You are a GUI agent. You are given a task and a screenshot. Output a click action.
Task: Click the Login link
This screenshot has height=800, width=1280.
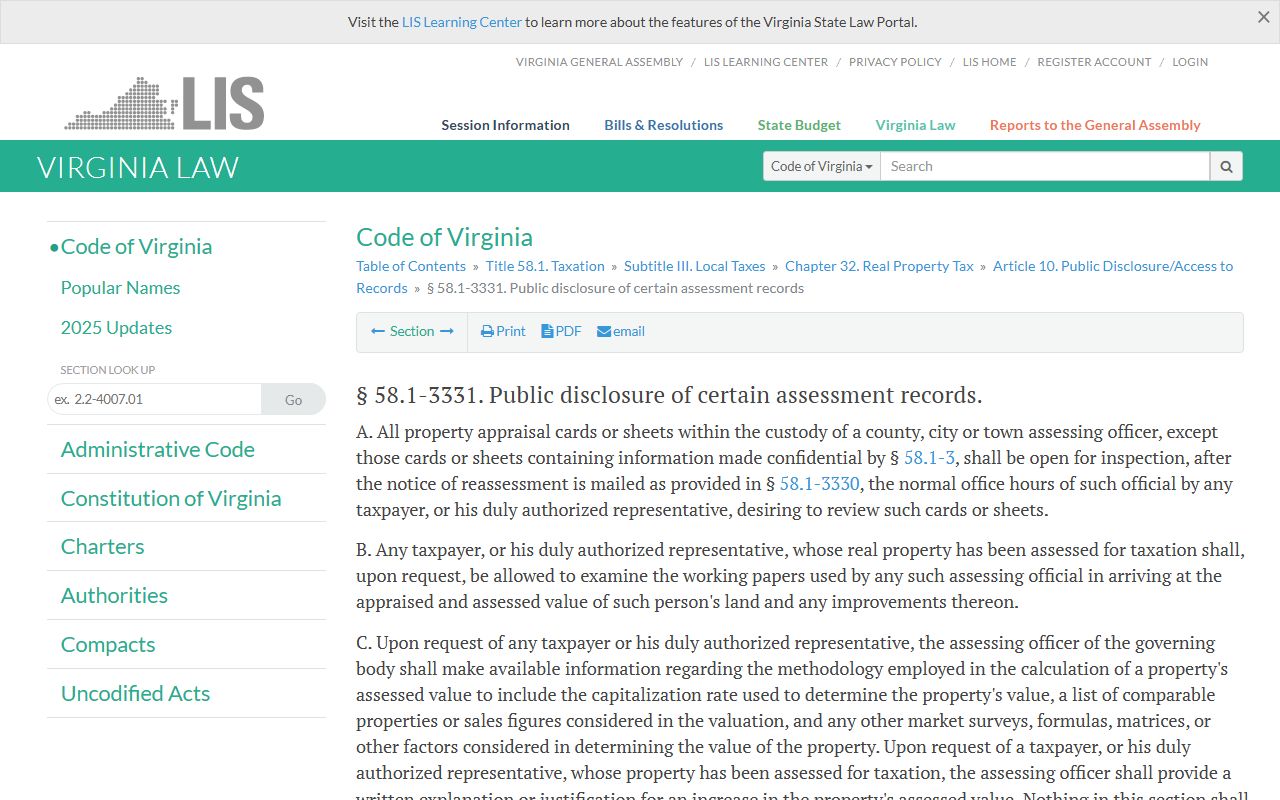(x=1189, y=62)
